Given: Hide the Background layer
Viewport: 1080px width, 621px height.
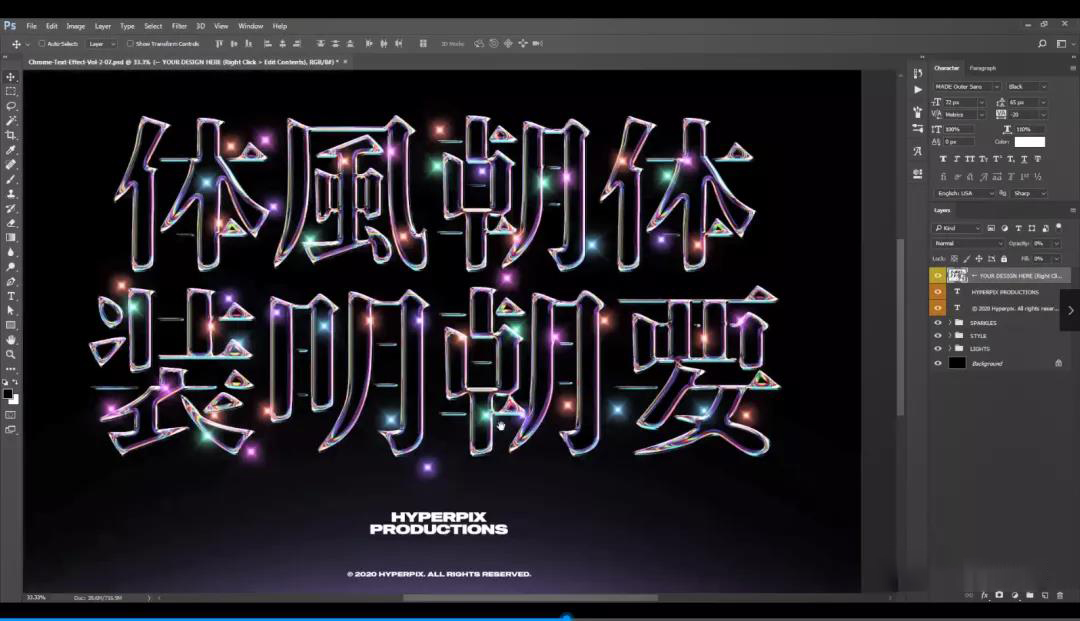Looking at the screenshot, I should pyautogui.click(x=938, y=363).
